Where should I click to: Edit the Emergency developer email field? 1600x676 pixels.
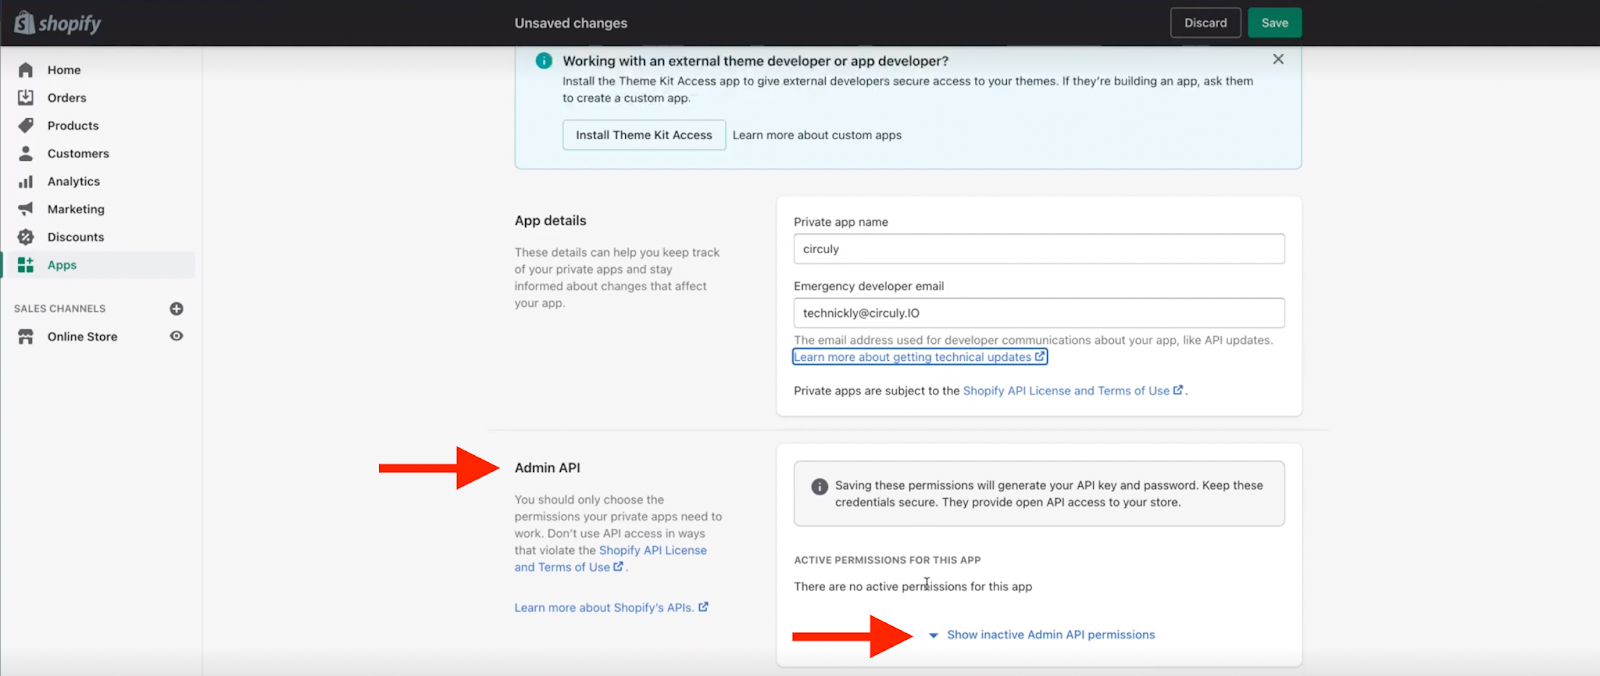[1039, 313]
